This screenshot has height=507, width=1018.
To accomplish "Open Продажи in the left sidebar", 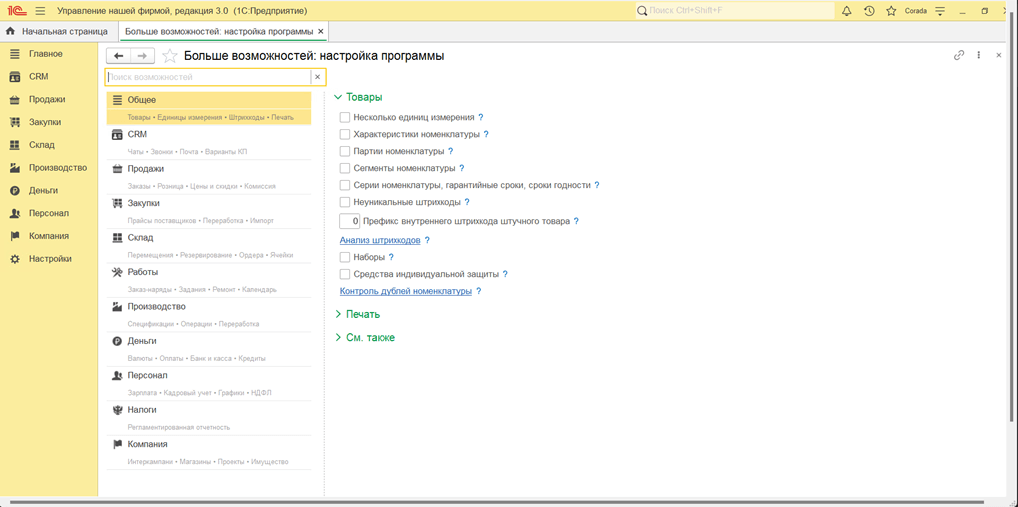I will coord(47,99).
